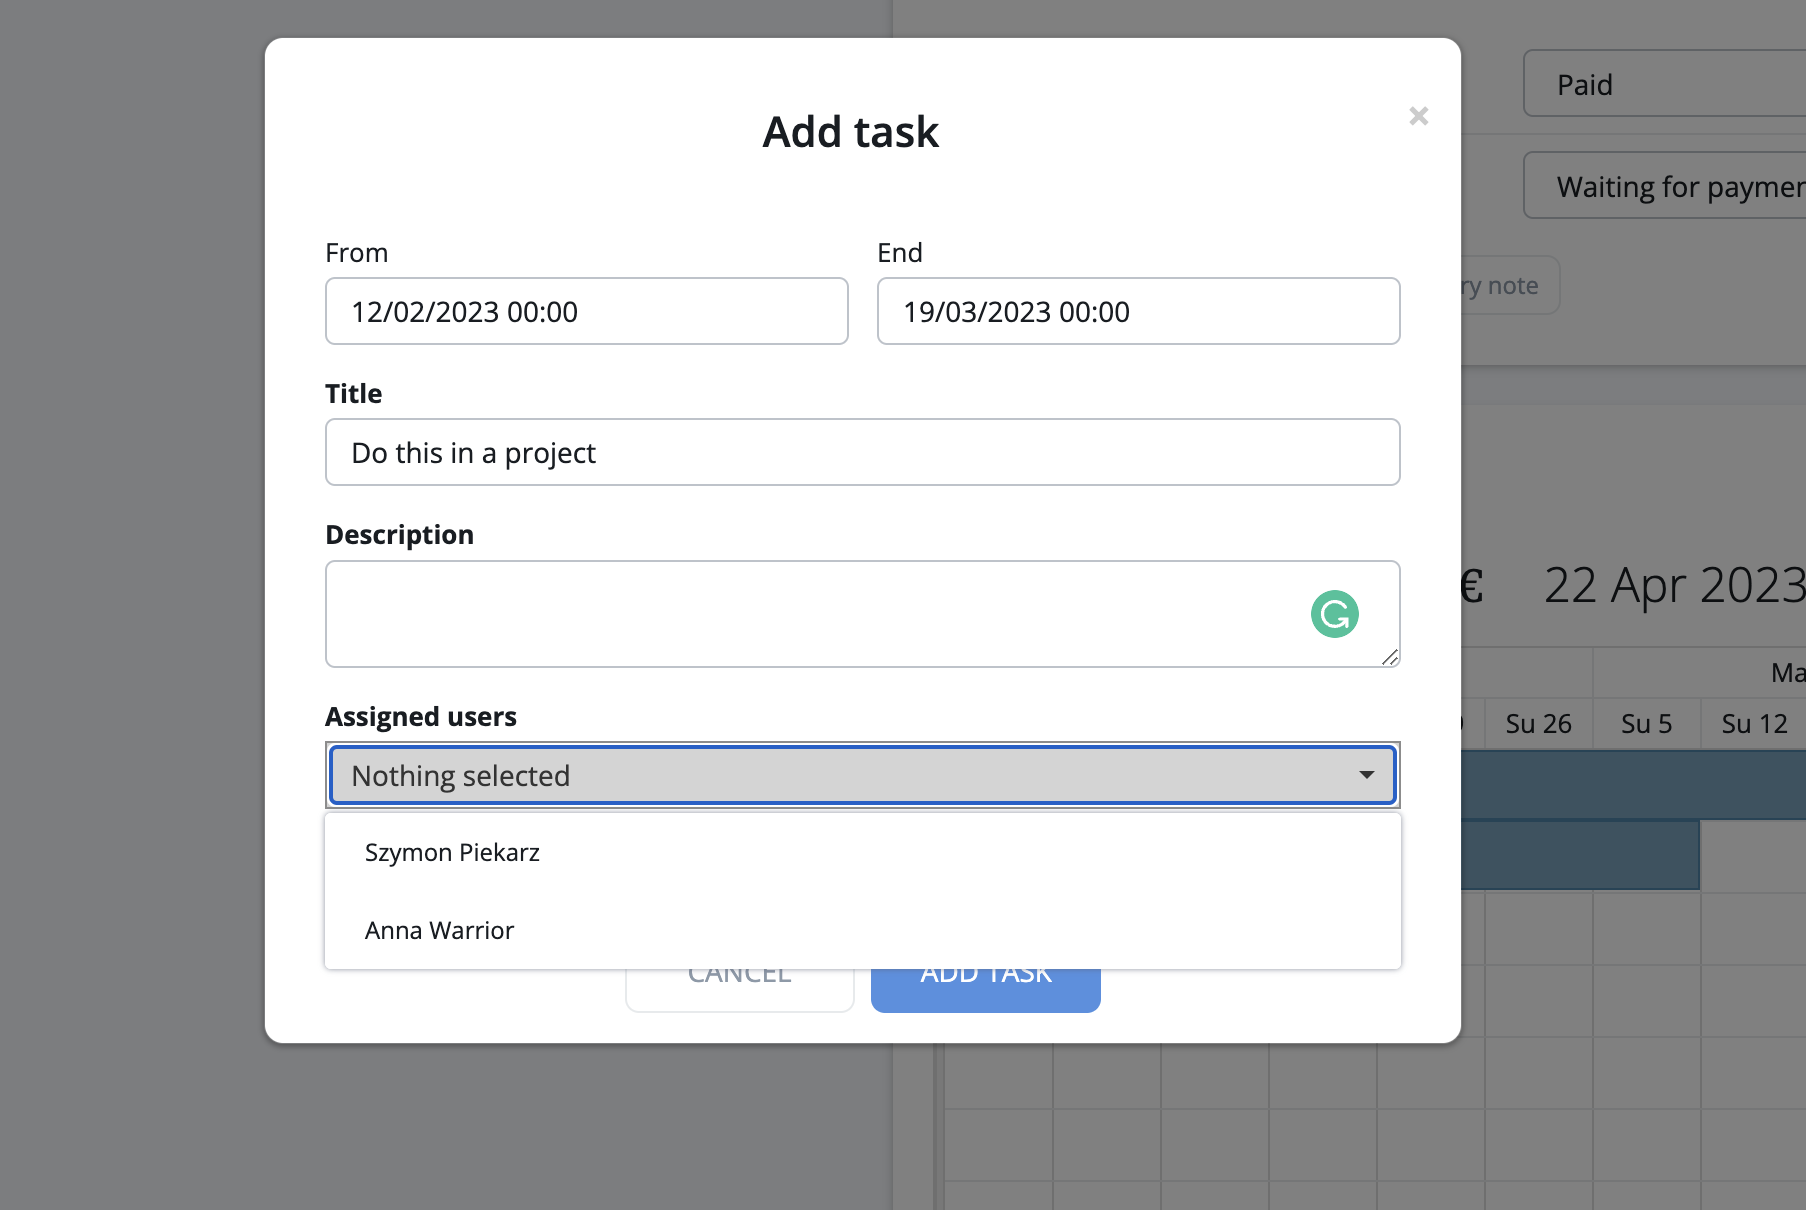
Task: Grab the Description textarea resize handle
Action: [x=1390, y=658]
